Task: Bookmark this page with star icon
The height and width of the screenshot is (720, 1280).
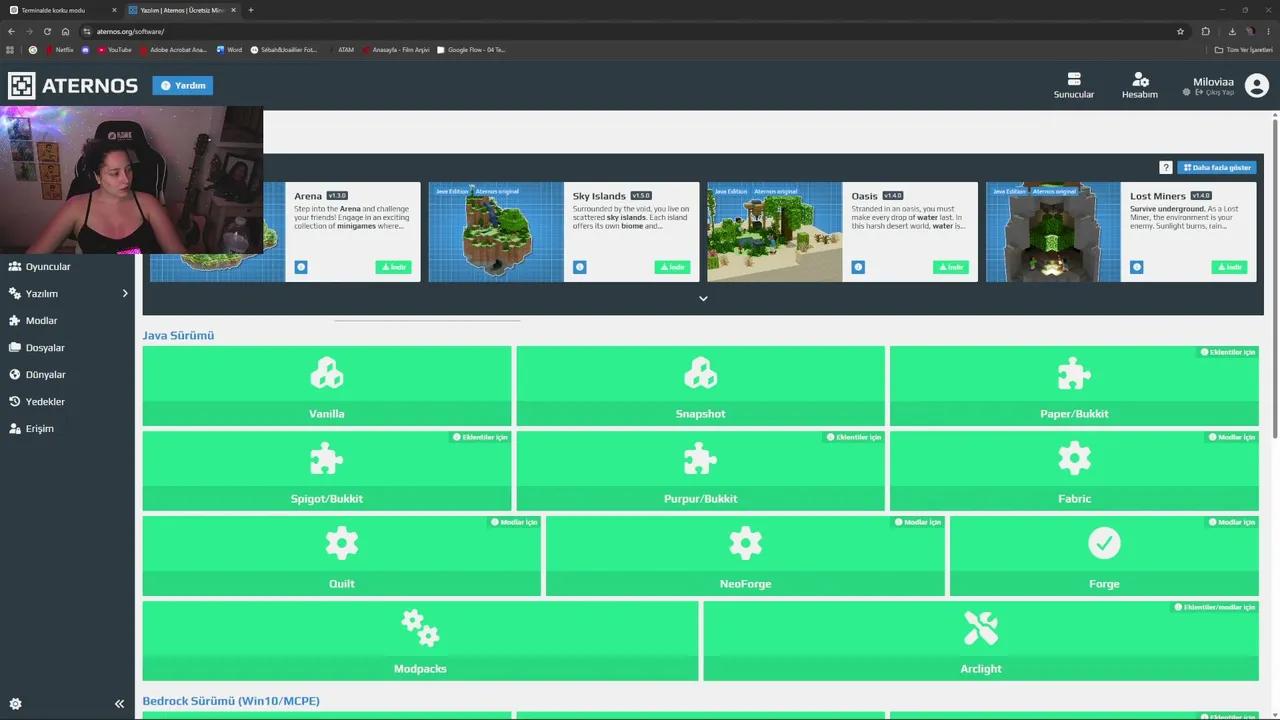Action: [1180, 31]
